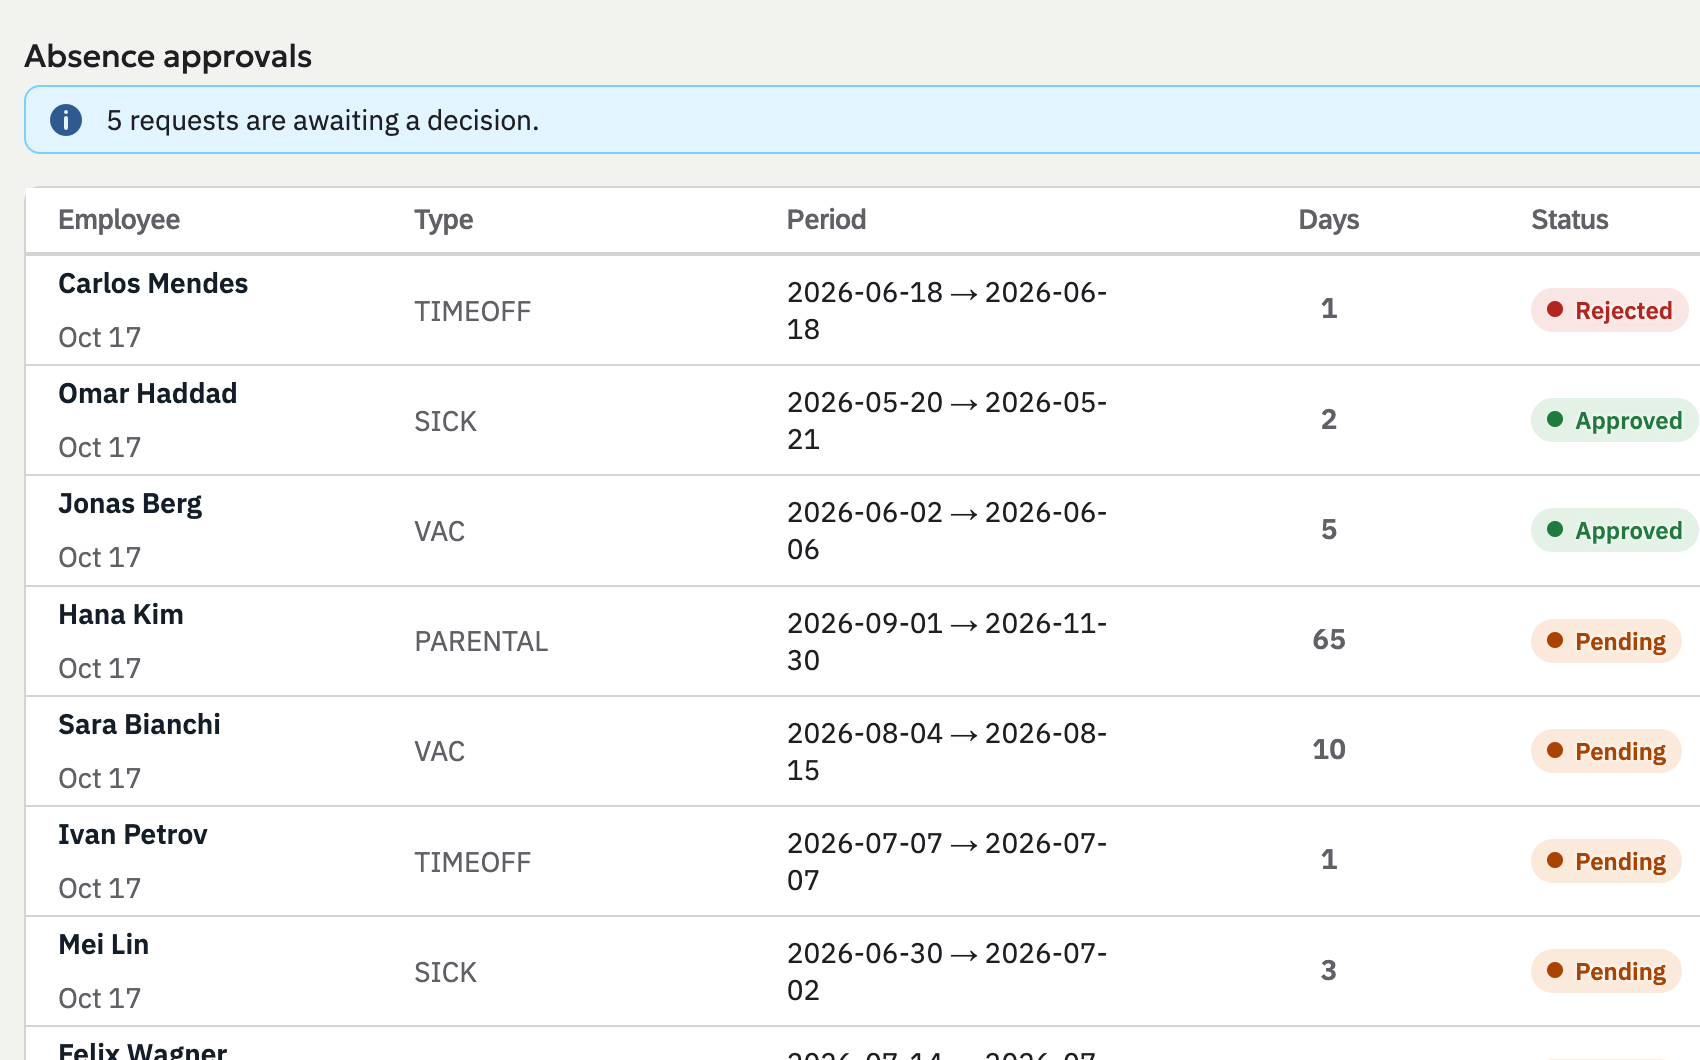
Task: Click the Absence approvals heading
Action: (168, 56)
